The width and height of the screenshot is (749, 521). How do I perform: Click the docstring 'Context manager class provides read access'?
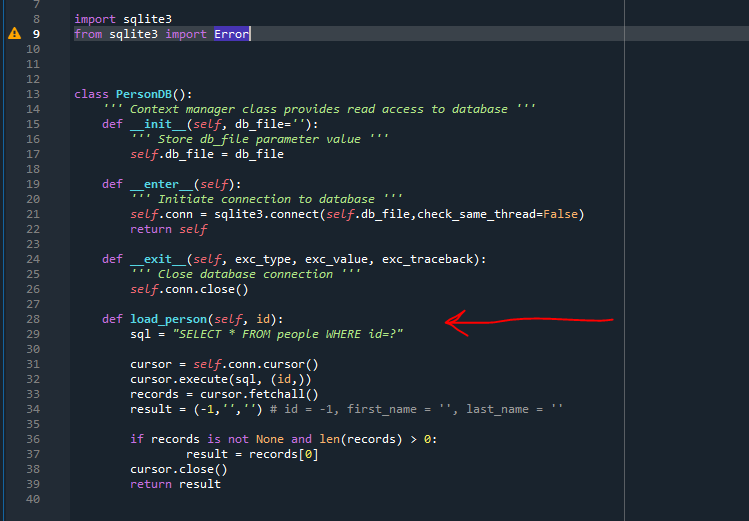277,109
